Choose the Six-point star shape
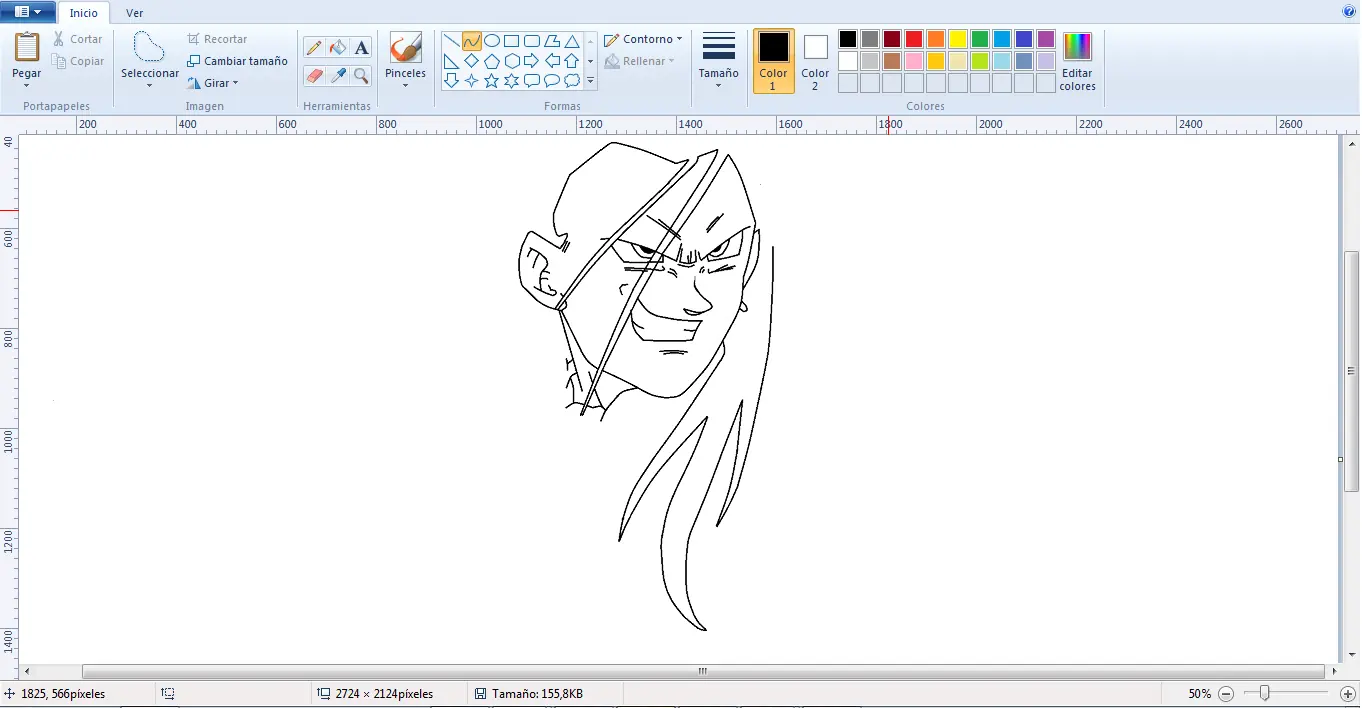1362x708 pixels. (512, 81)
